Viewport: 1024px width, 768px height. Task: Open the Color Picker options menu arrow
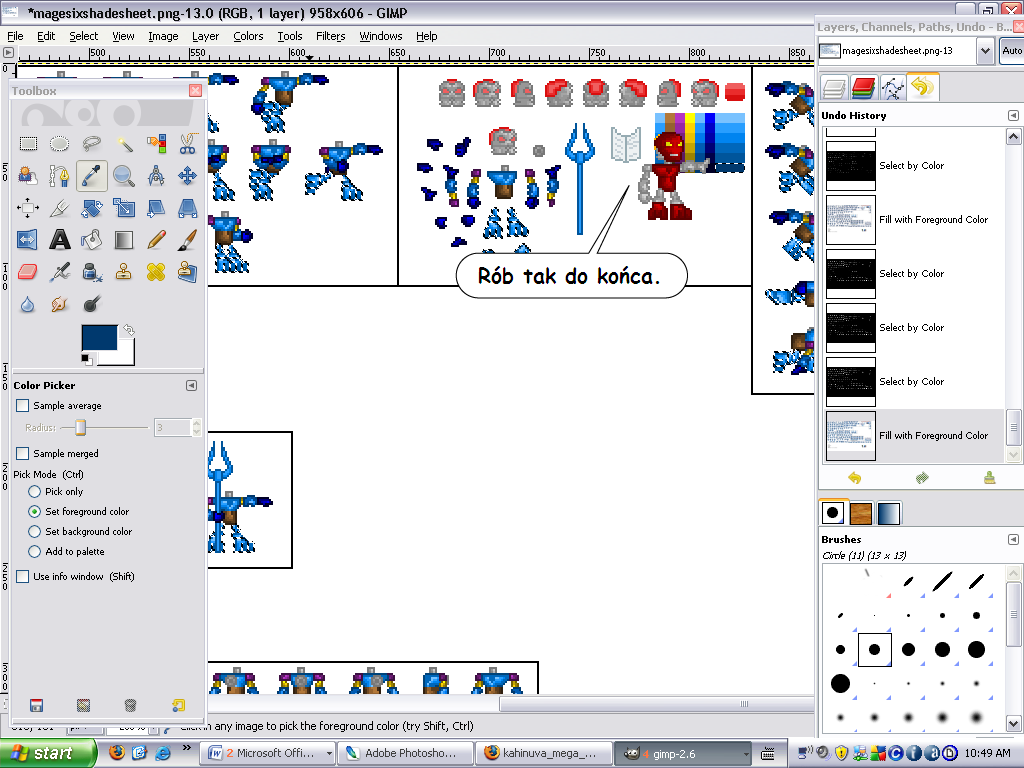tap(191, 386)
